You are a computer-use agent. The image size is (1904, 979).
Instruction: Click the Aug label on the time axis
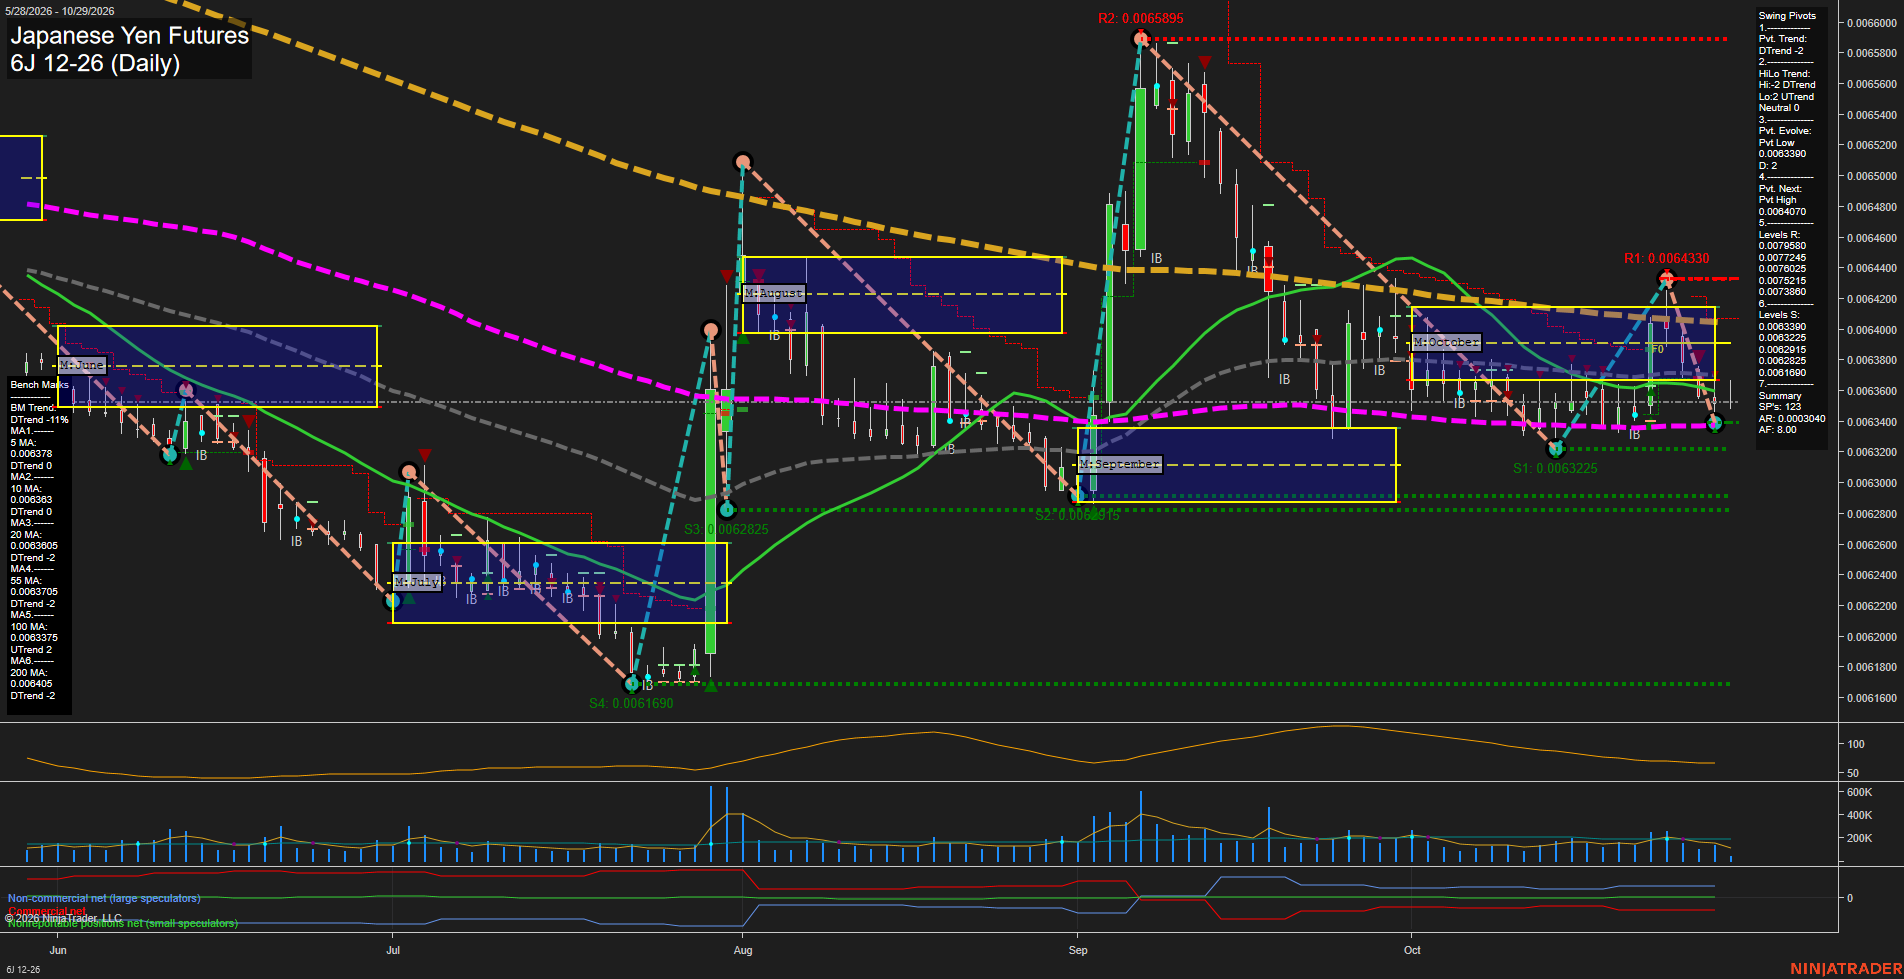coord(742,950)
